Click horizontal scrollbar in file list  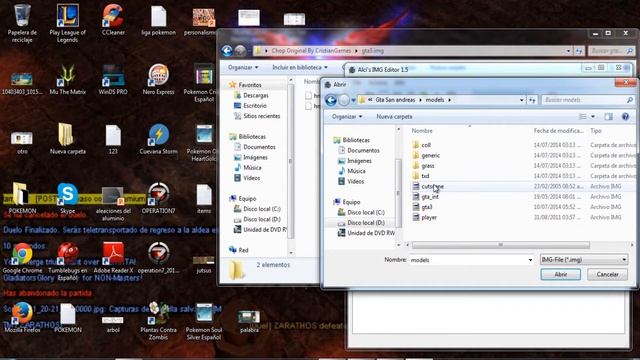(500, 245)
